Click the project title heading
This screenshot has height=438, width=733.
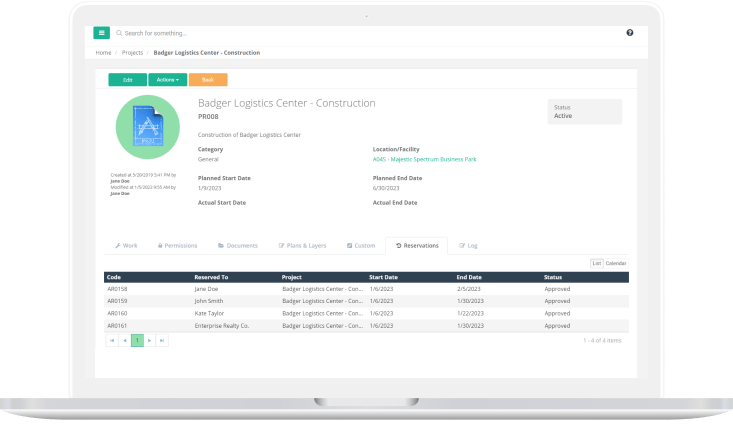(x=287, y=103)
